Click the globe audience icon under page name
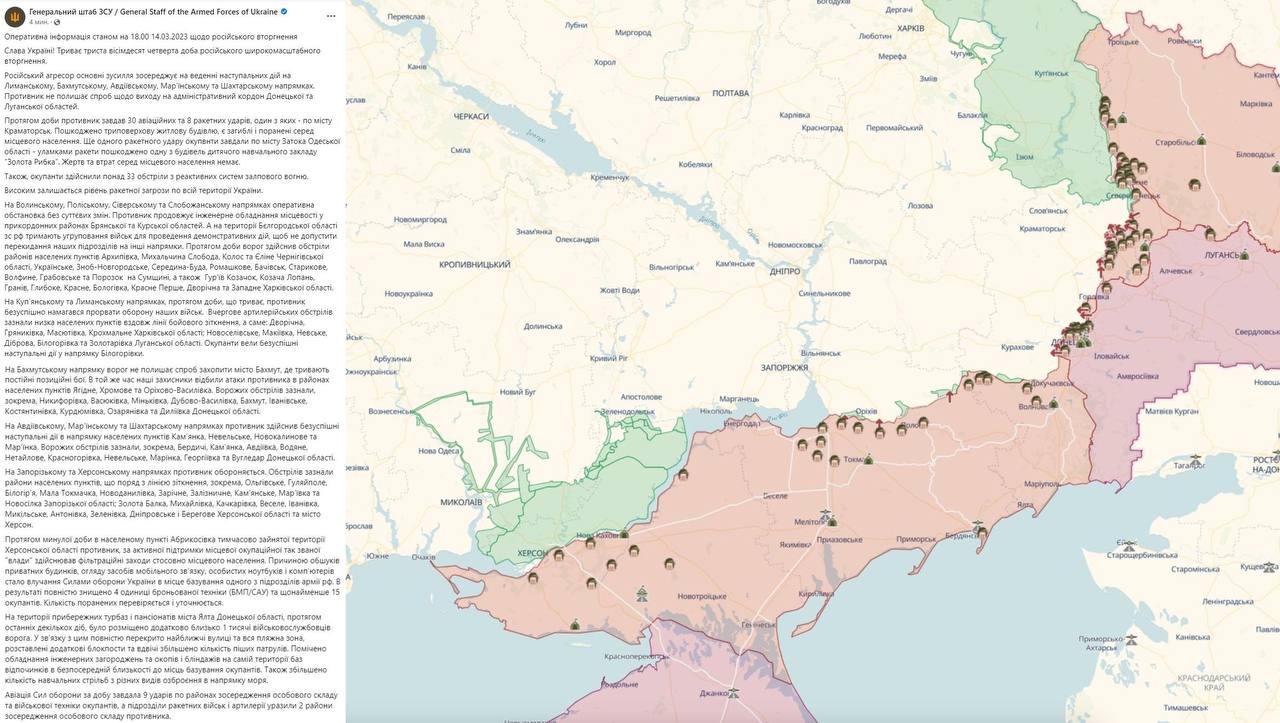The width and height of the screenshot is (1280, 723). coord(56,21)
